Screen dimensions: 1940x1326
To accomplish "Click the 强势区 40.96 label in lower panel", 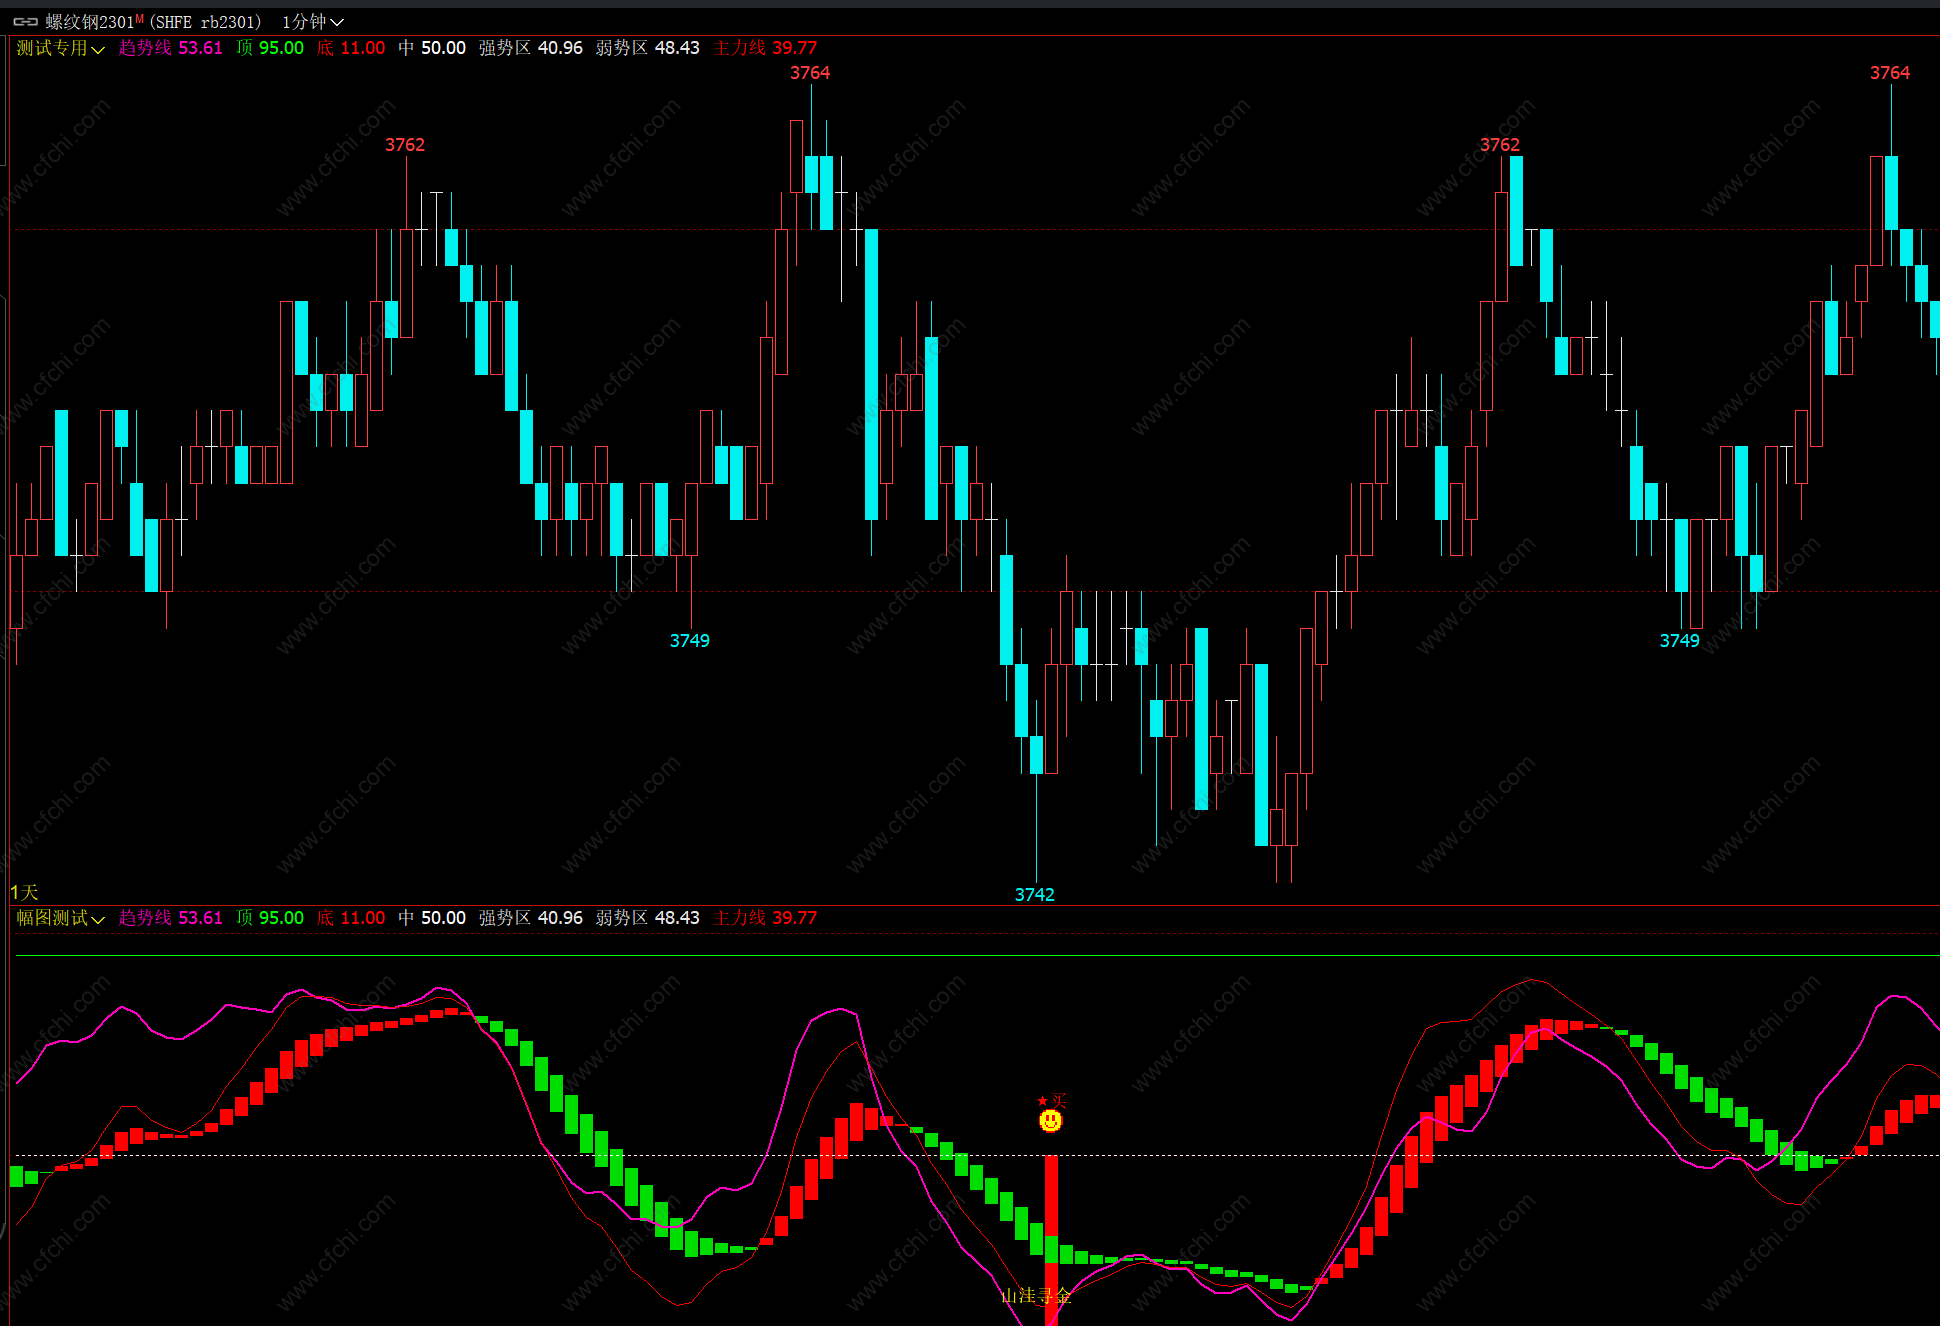I will 530,918.
